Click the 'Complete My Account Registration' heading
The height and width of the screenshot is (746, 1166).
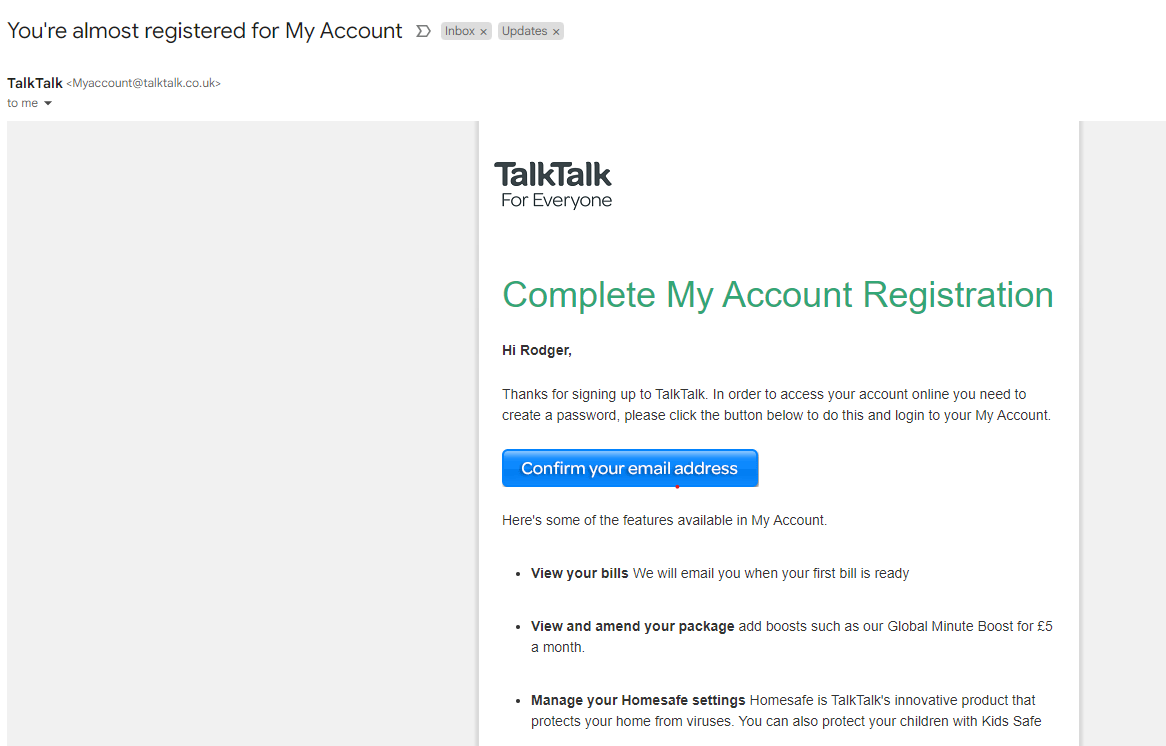(x=778, y=295)
